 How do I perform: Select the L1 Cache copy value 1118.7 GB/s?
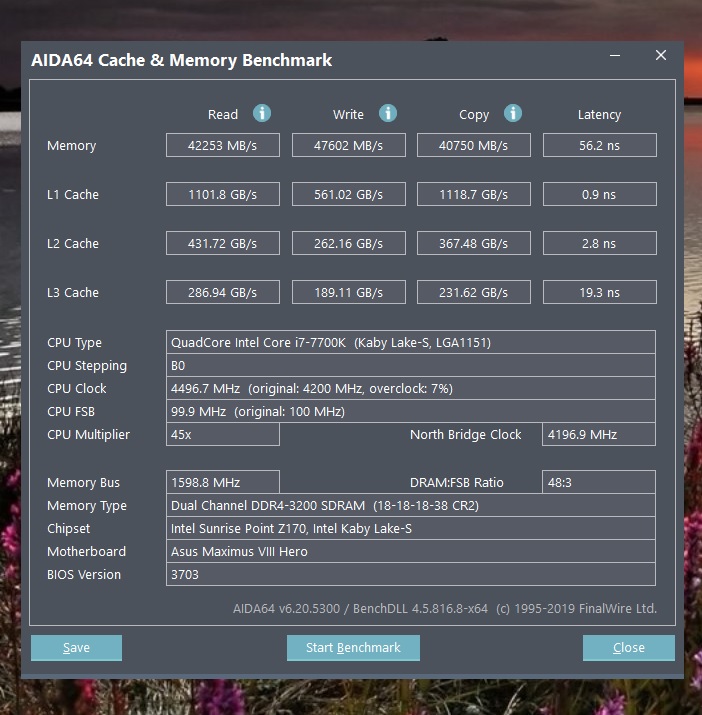(x=473, y=194)
